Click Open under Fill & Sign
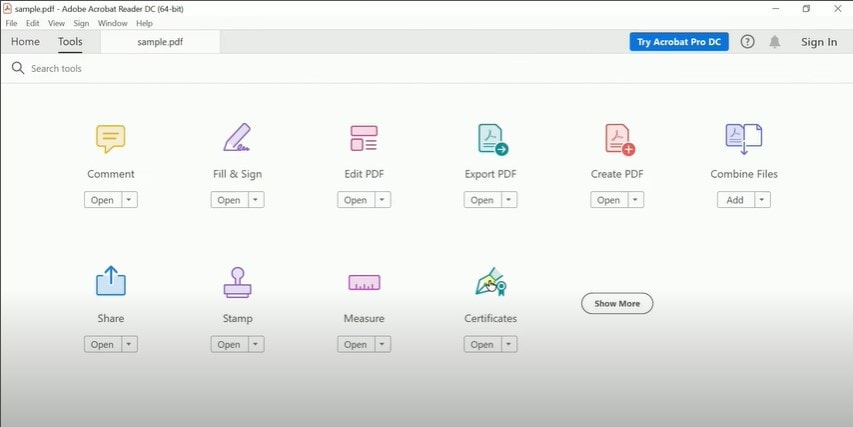 click(x=229, y=200)
